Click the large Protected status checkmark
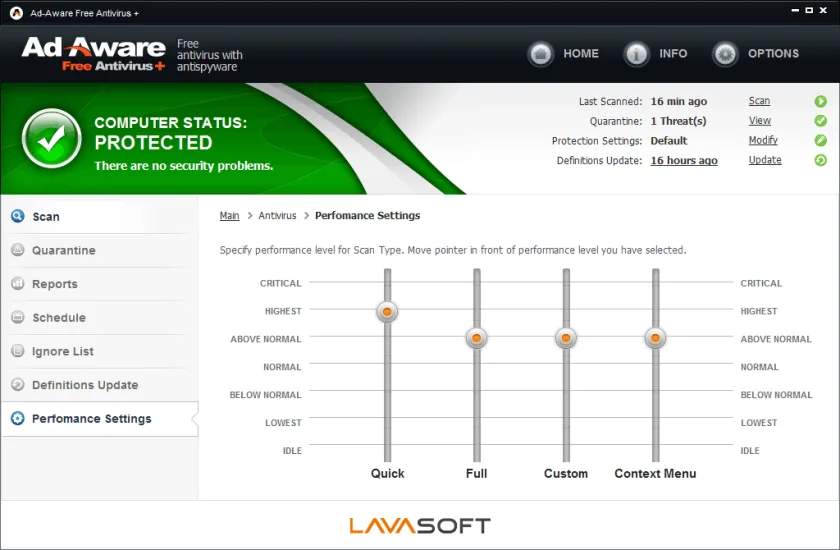 coord(51,138)
